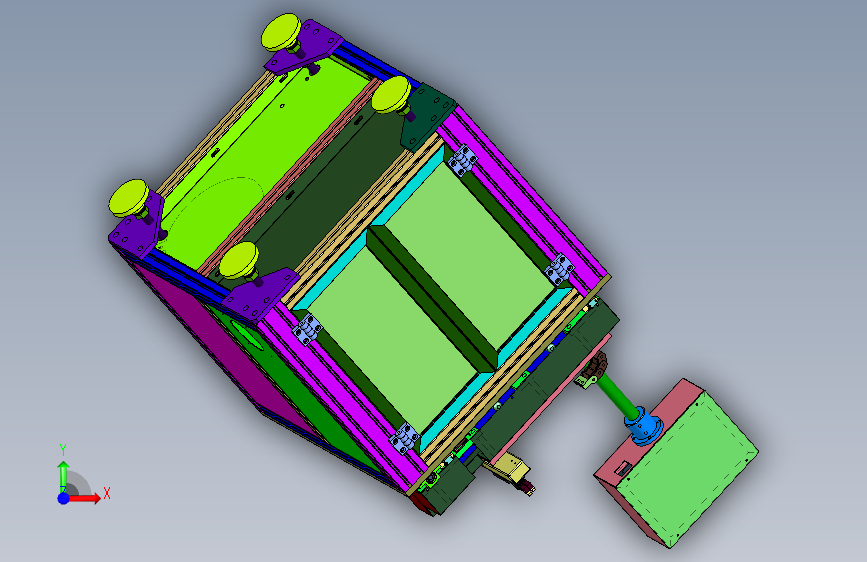
Task: Select the small yellow connector near the bottom edge
Action: coord(511,468)
